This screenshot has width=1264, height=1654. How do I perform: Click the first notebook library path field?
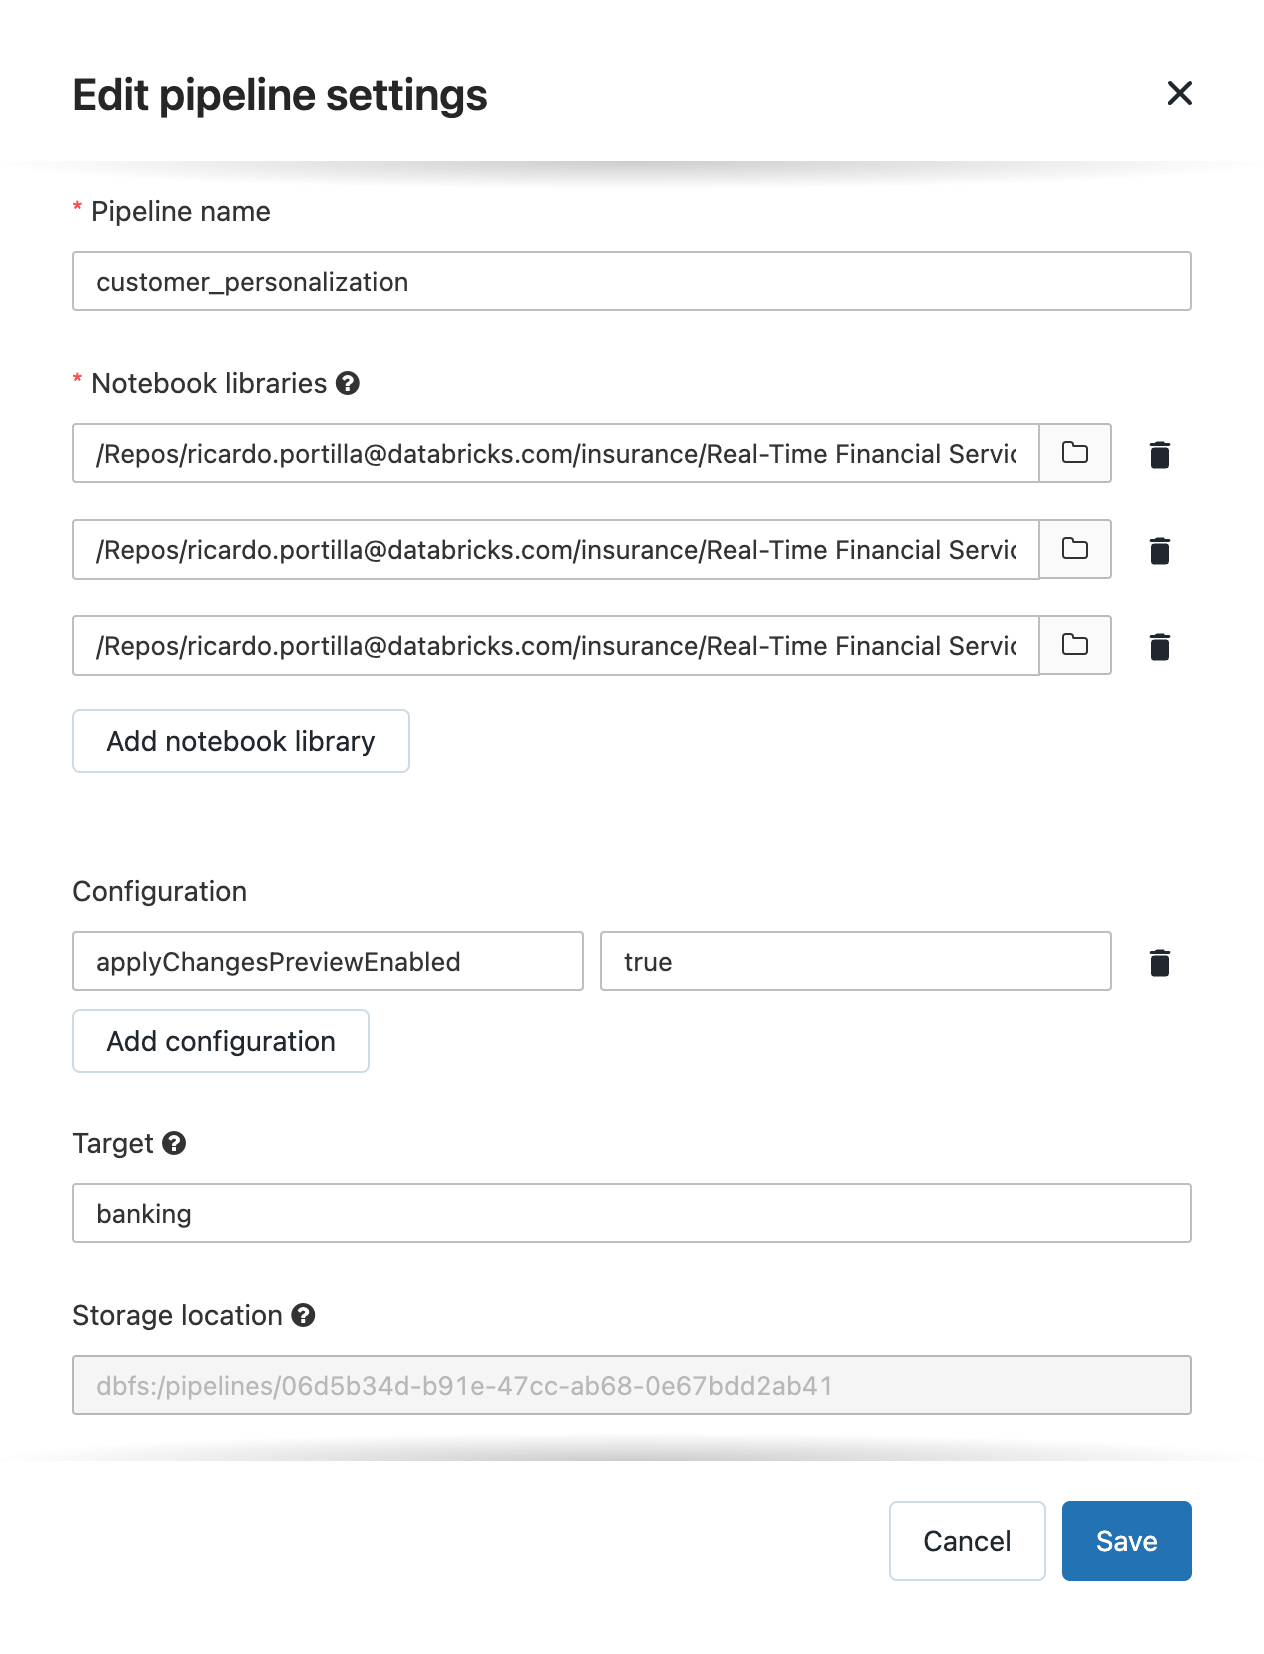[x=556, y=453]
